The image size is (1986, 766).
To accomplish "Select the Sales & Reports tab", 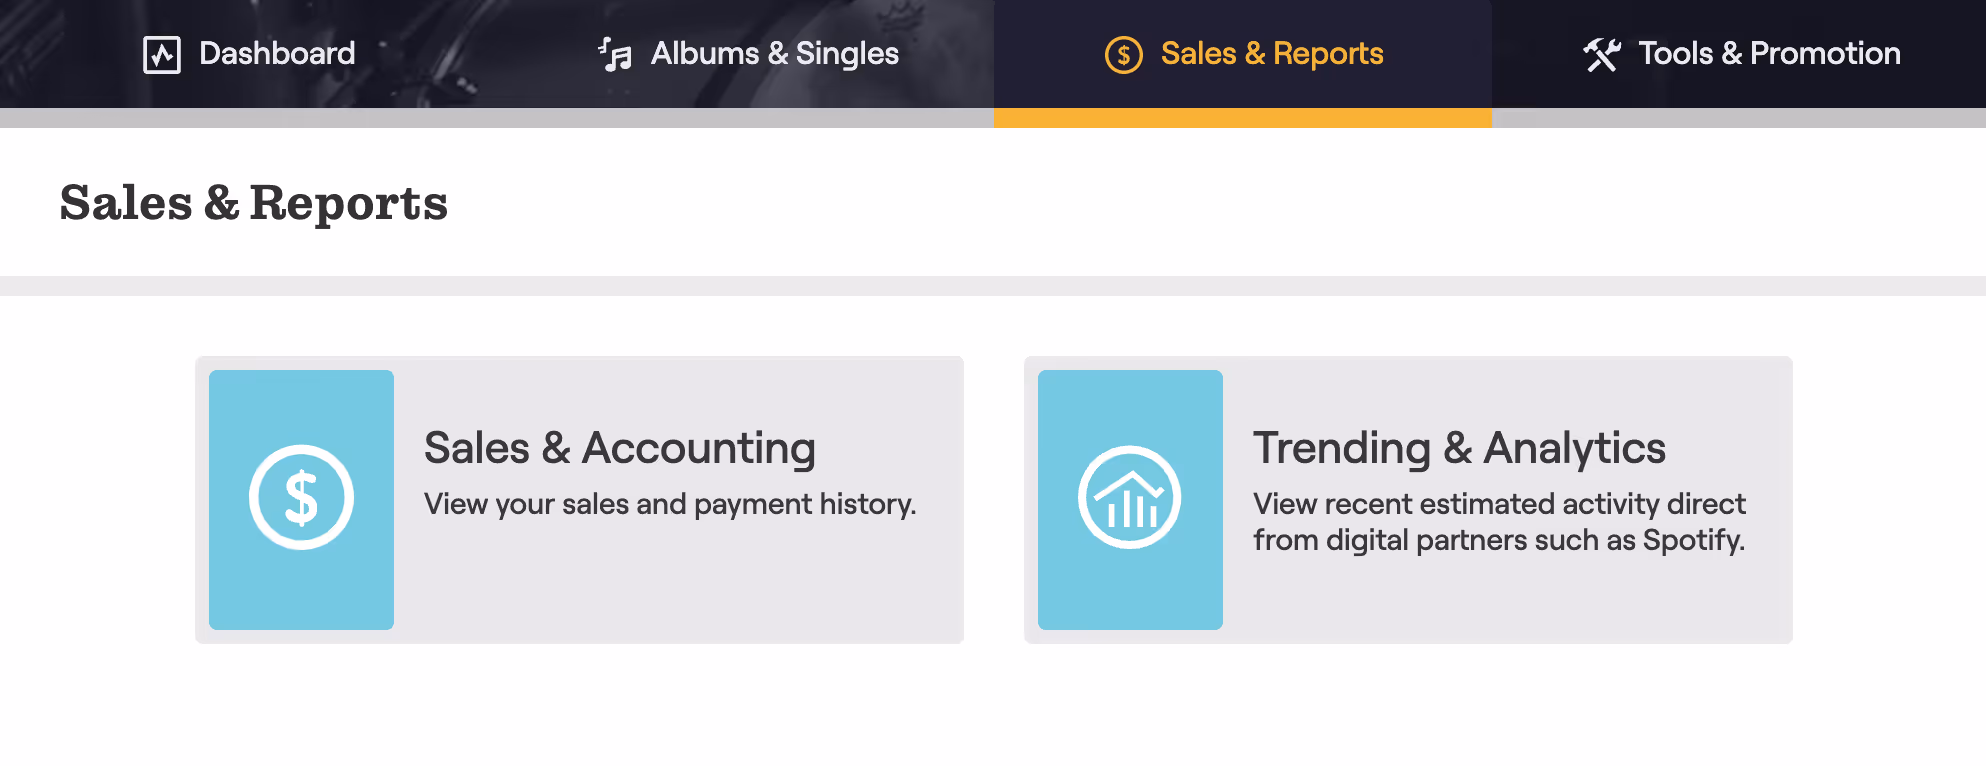I will point(1243,54).
